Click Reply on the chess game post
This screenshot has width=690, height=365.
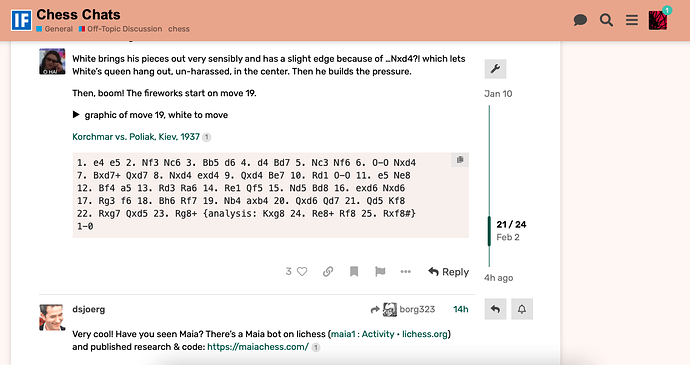point(448,272)
